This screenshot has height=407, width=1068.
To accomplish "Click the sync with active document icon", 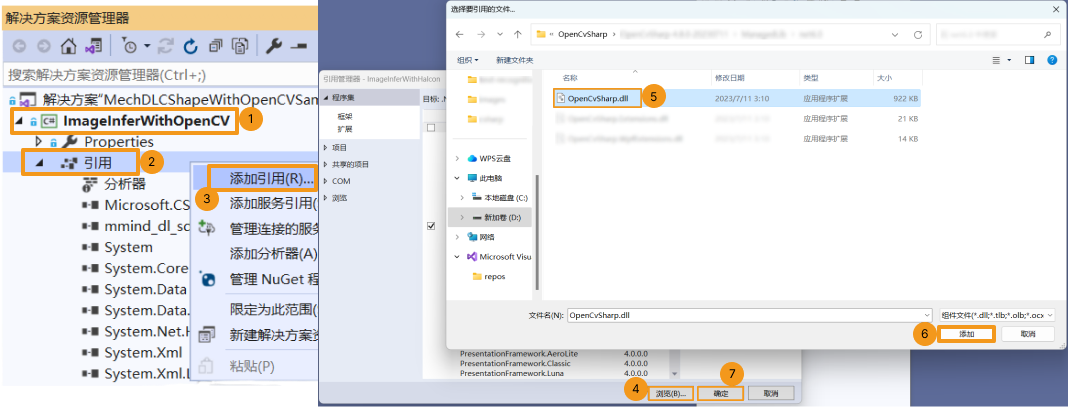I will 166,46.
